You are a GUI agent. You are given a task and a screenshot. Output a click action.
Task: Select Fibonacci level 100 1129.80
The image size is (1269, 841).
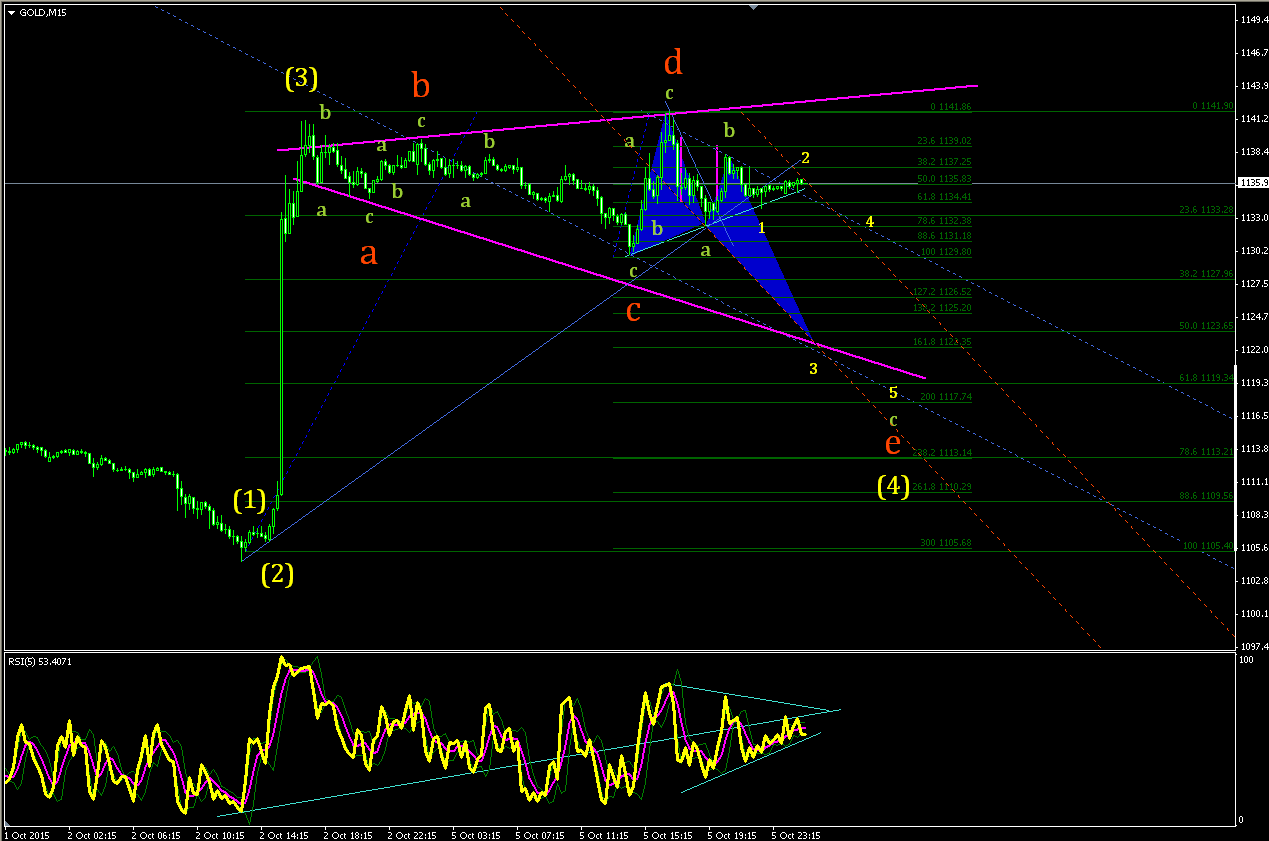point(946,252)
